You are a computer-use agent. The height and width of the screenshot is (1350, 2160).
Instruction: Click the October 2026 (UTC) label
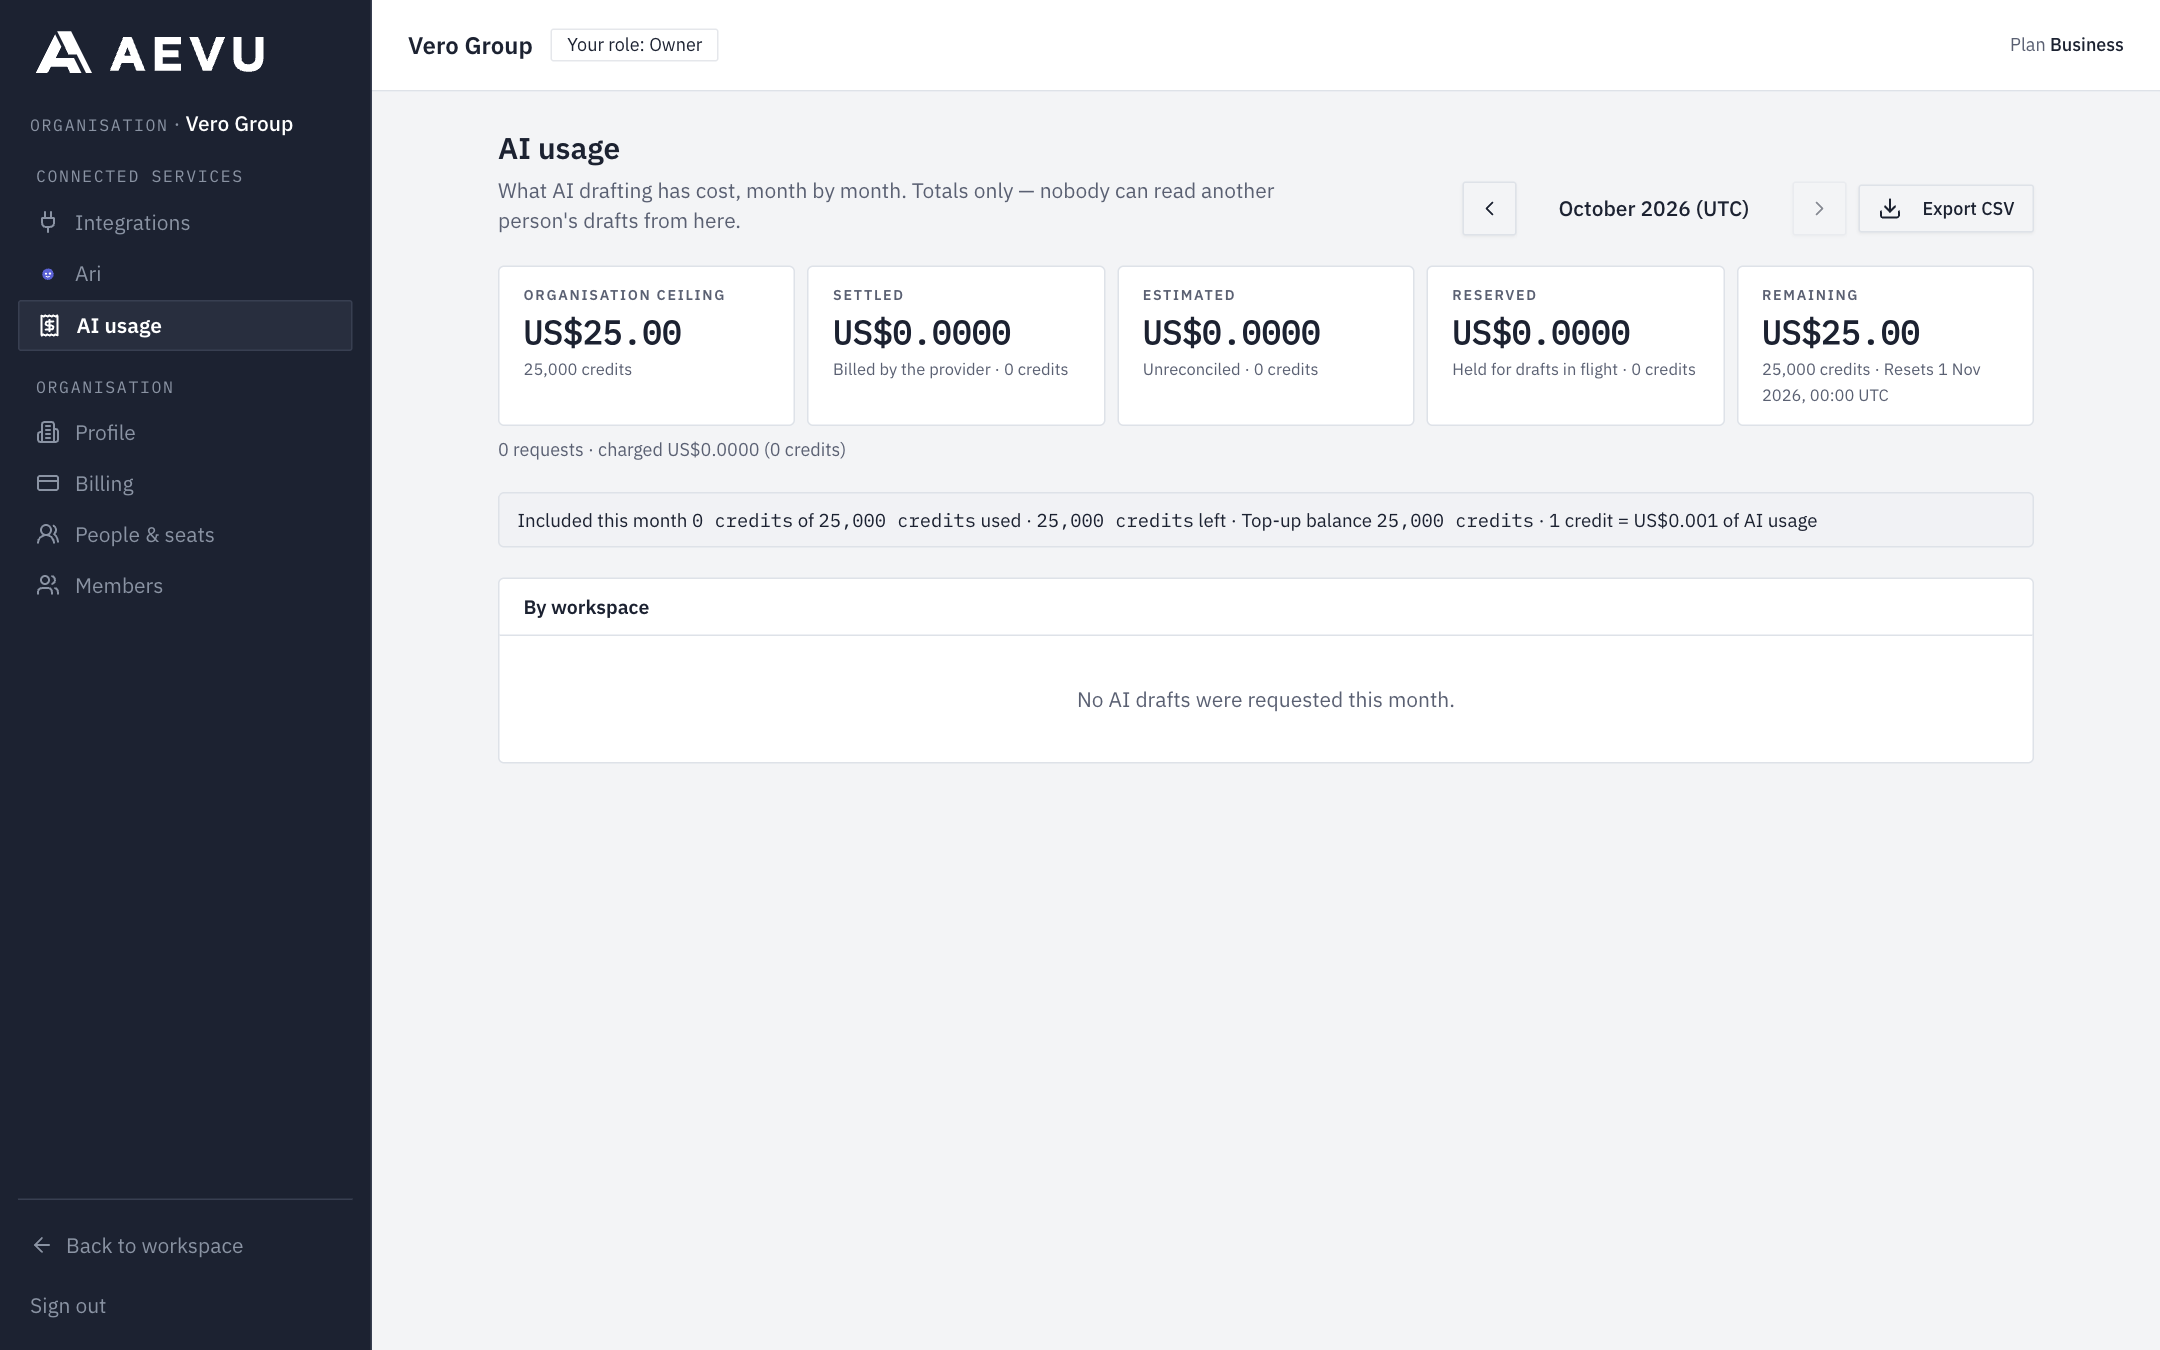[x=1654, y=209]
